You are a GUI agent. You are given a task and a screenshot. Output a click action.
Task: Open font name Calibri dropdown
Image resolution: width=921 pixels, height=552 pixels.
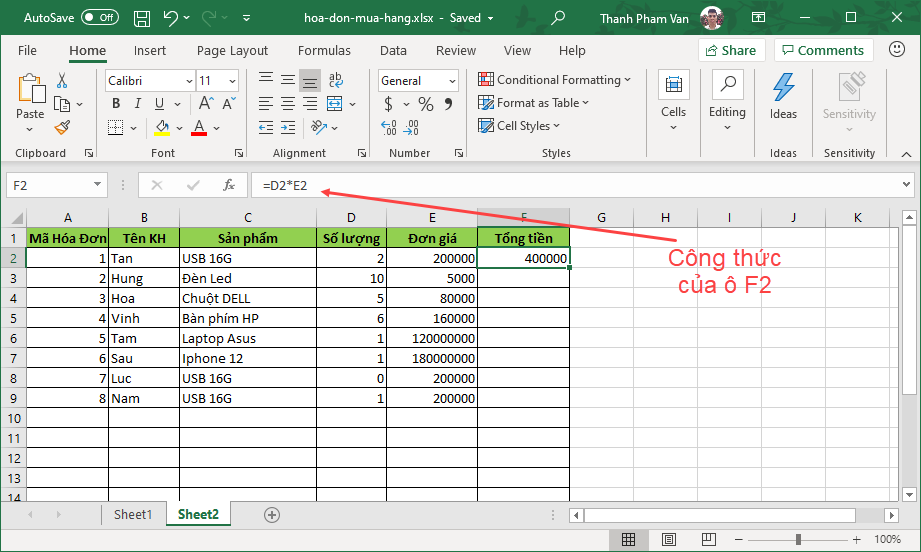pyautogui.click(x=189, y=80)
